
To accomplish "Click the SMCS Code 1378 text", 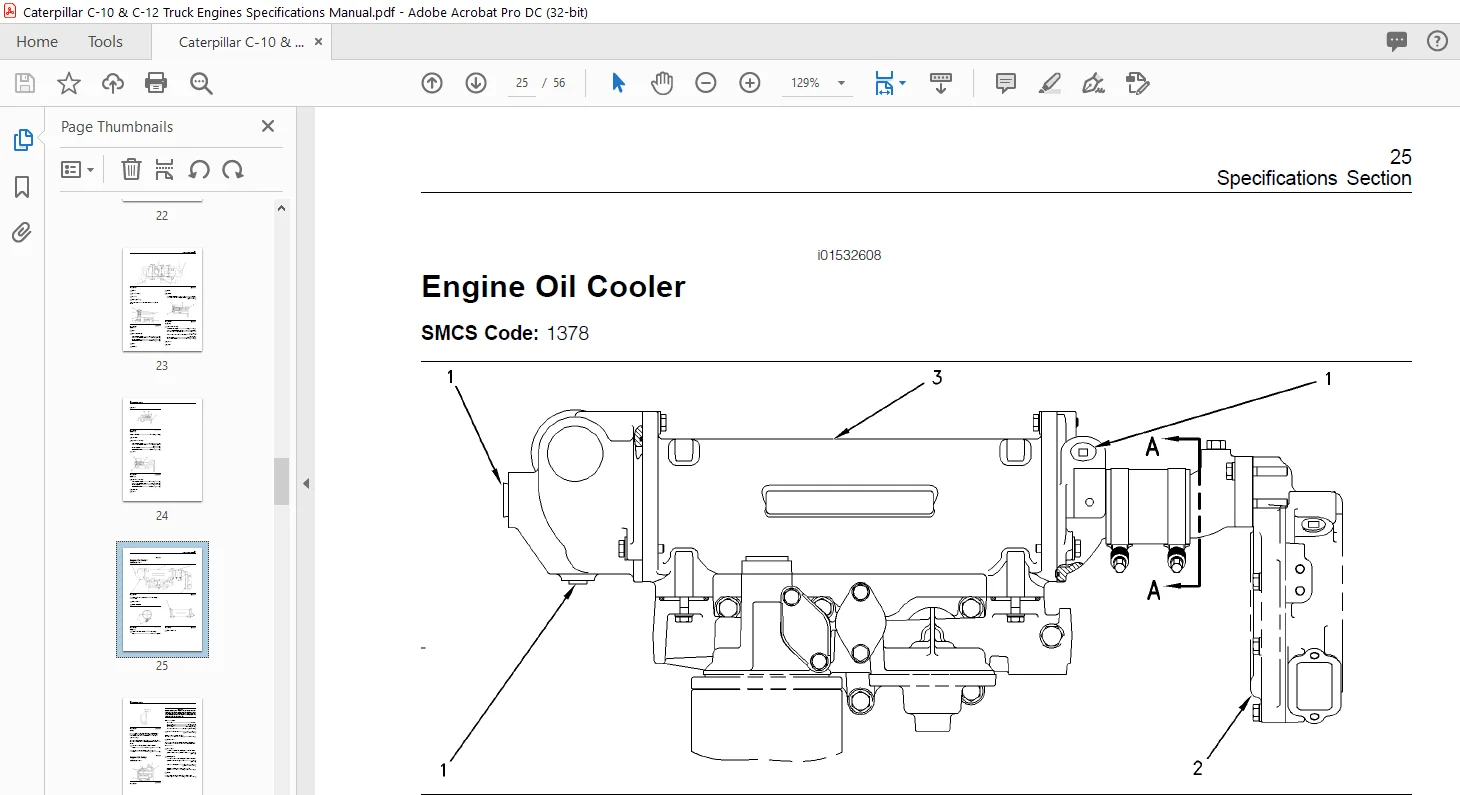I will click(x=505, y=333).
